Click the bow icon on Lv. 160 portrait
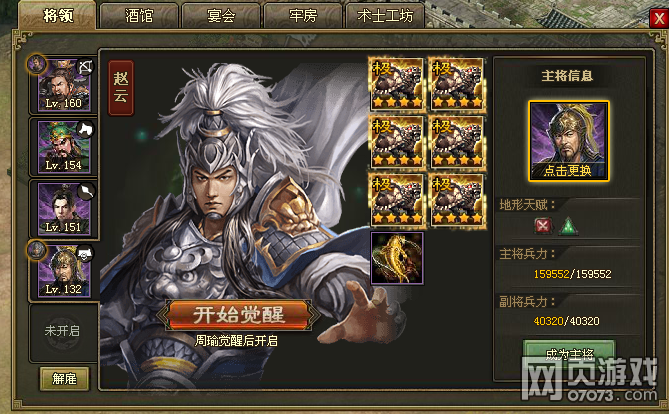Viewport: 669px width, 414px height. tap(85, 67)
